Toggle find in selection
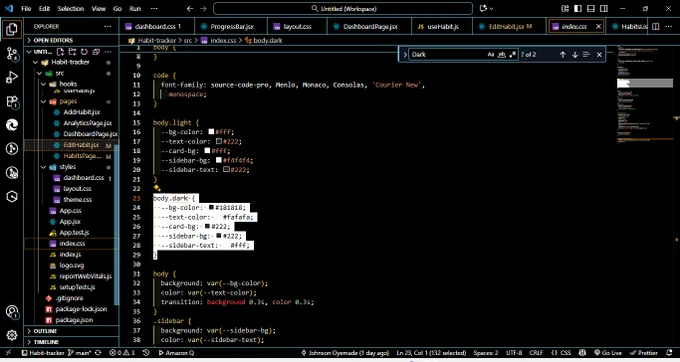The height and width of the screenshot is (362, 680). pos(586,55)
